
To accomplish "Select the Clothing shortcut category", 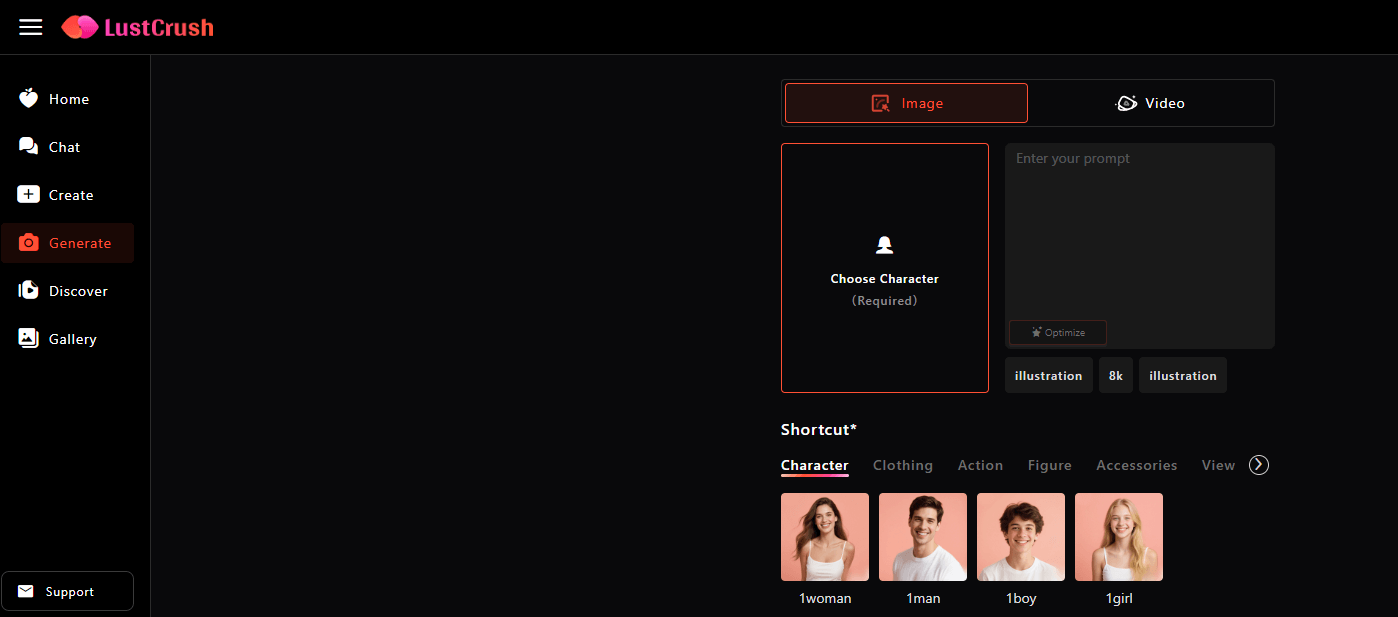I will pyautogui.click(x=902, y=464).
